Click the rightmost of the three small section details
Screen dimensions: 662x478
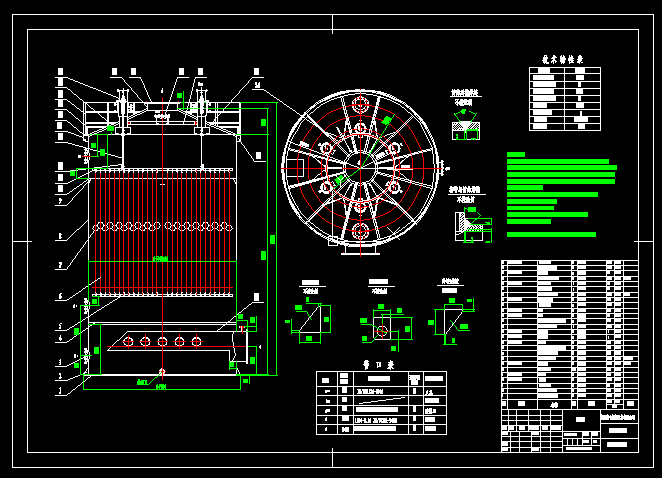click(x=448, y=320)
